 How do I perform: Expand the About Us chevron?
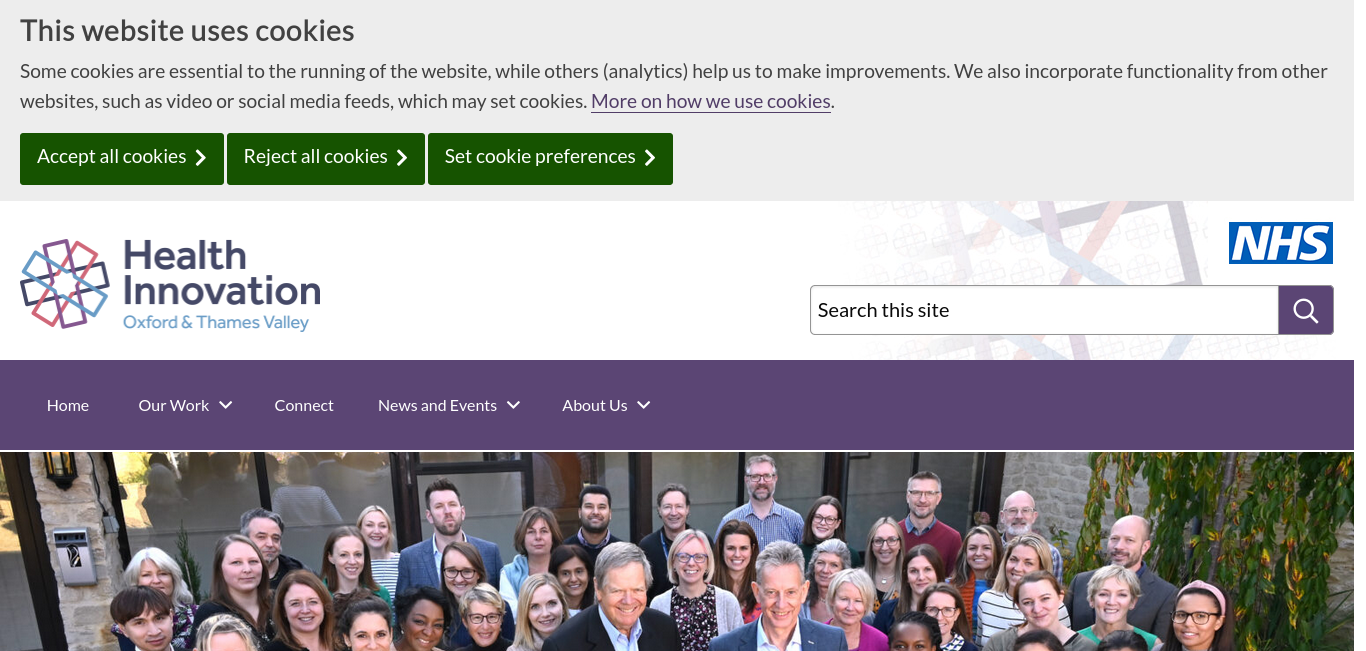(x=644, y=405)
